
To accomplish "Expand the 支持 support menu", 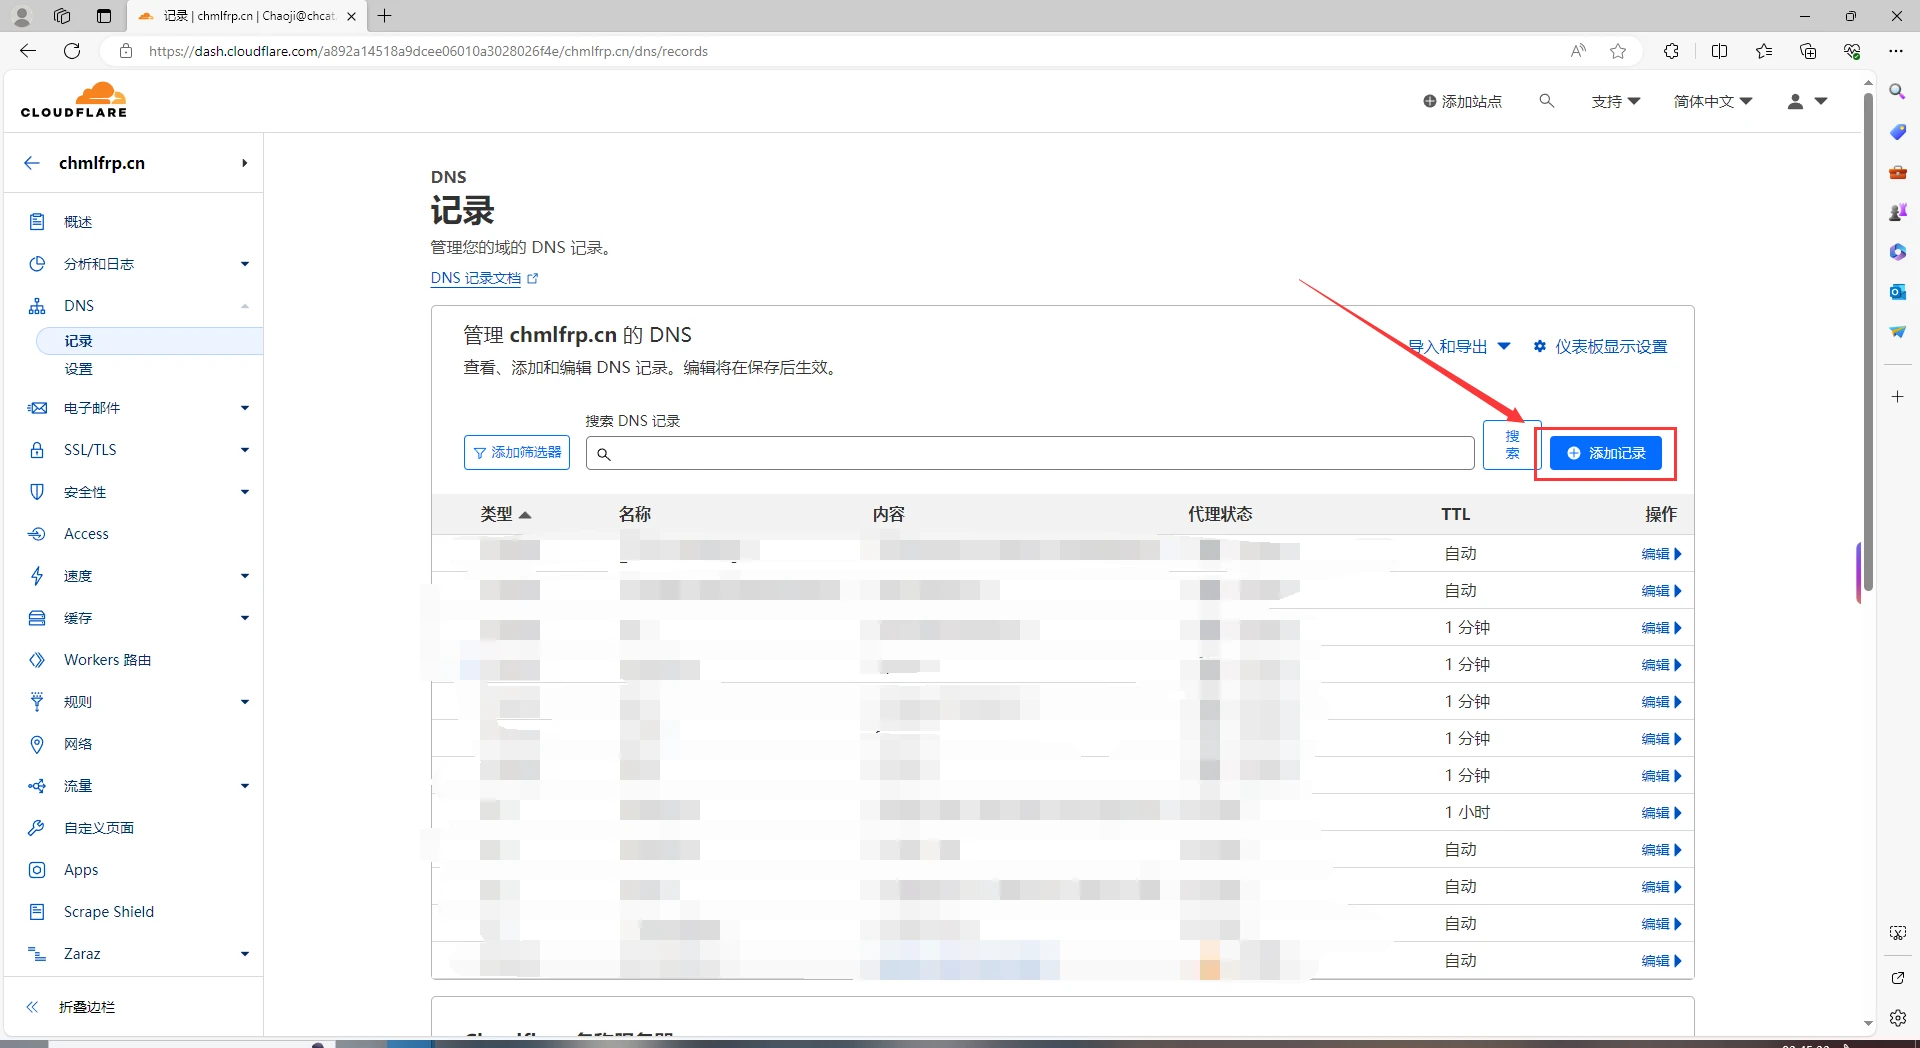I will pos(1615,101).
